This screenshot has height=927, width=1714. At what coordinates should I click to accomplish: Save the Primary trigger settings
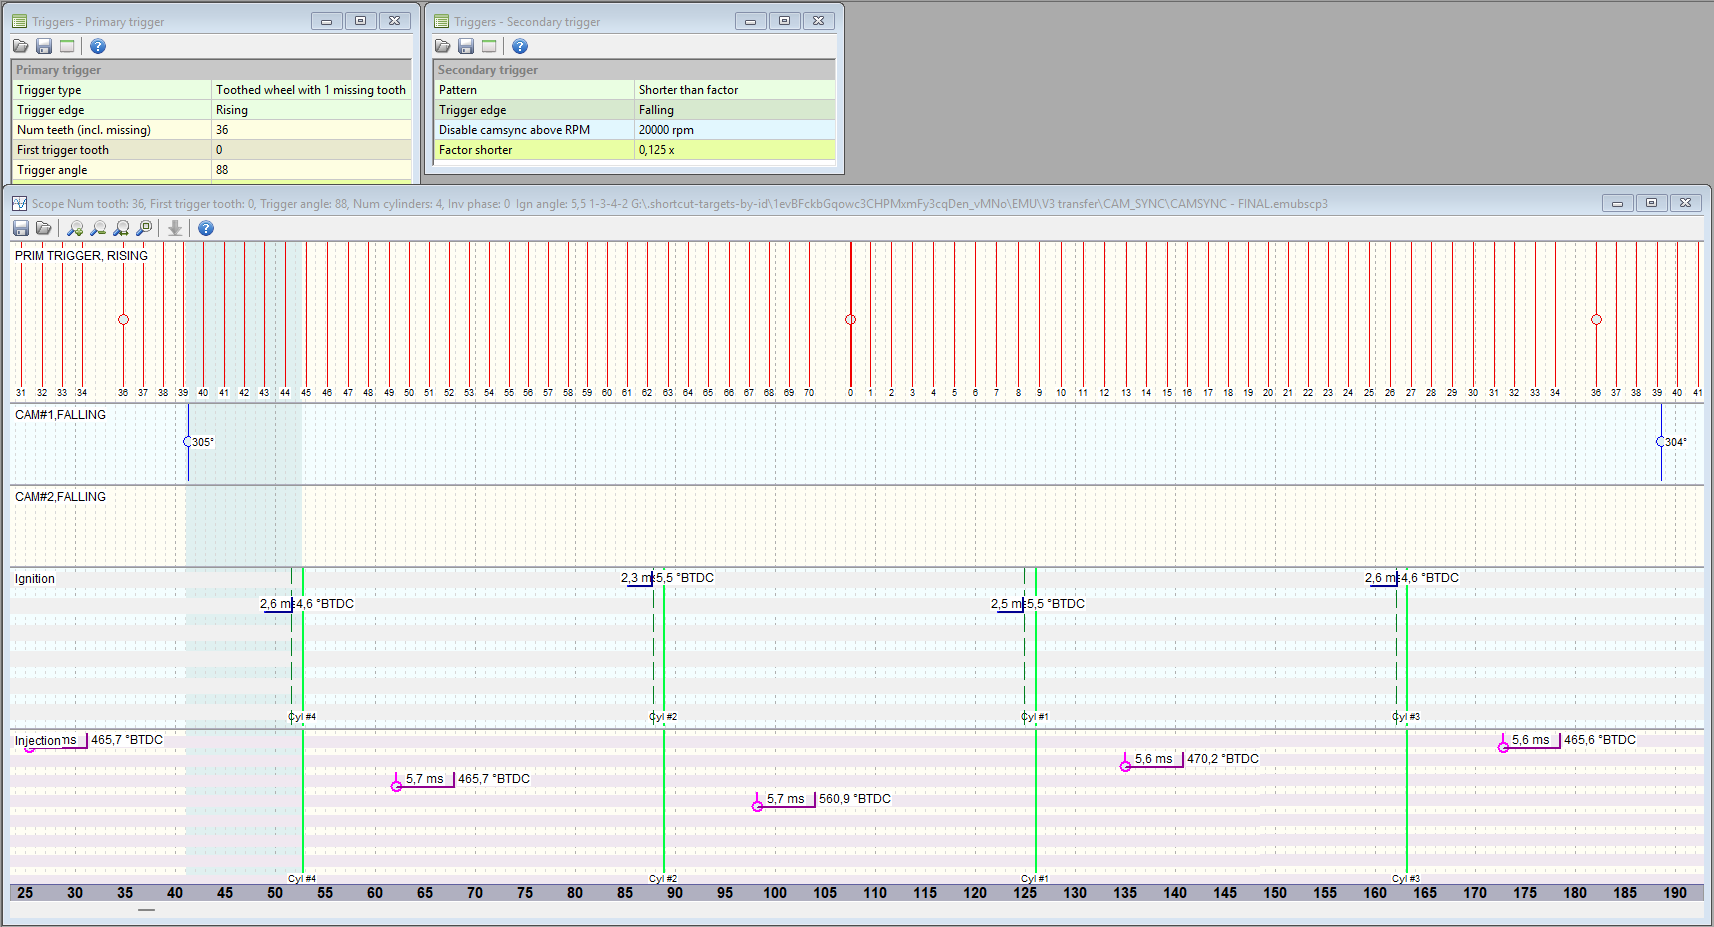click(43, 46)
